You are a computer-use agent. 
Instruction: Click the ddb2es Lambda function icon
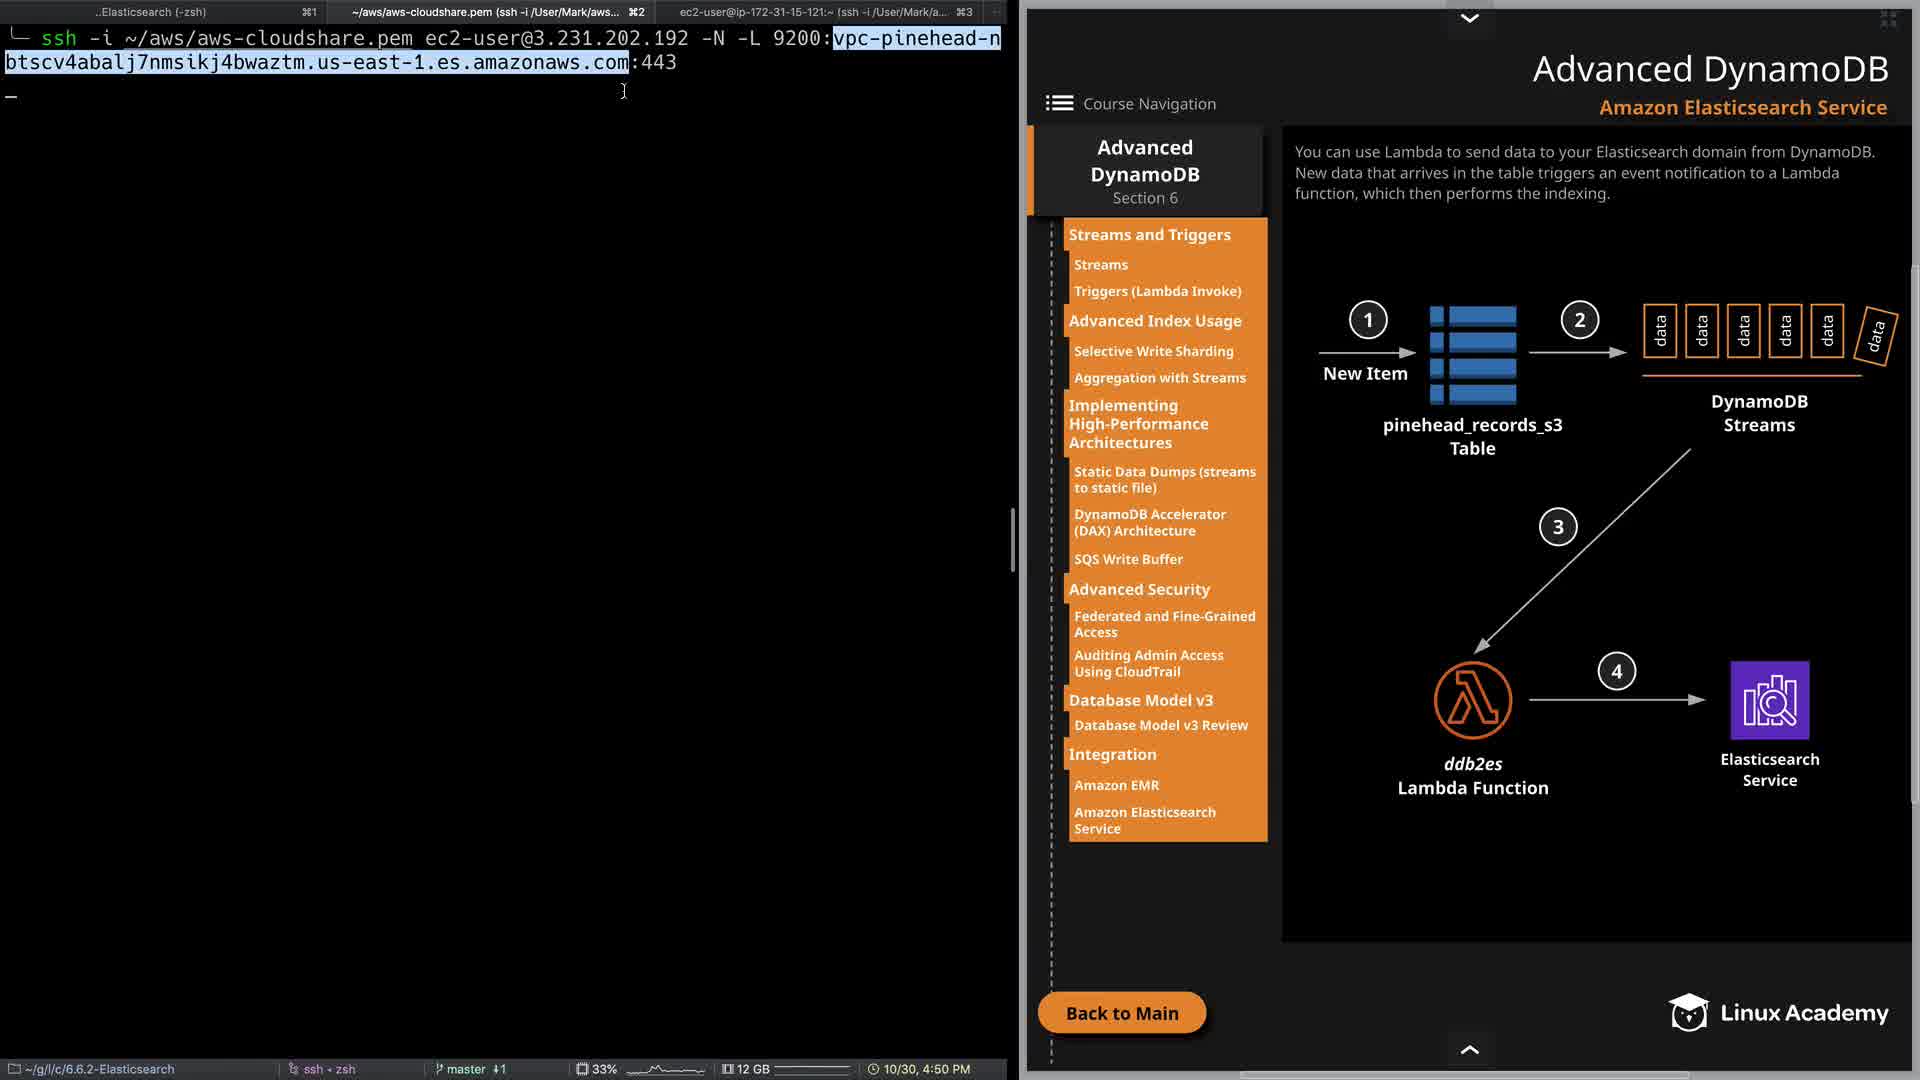(x=1472, y=700)
